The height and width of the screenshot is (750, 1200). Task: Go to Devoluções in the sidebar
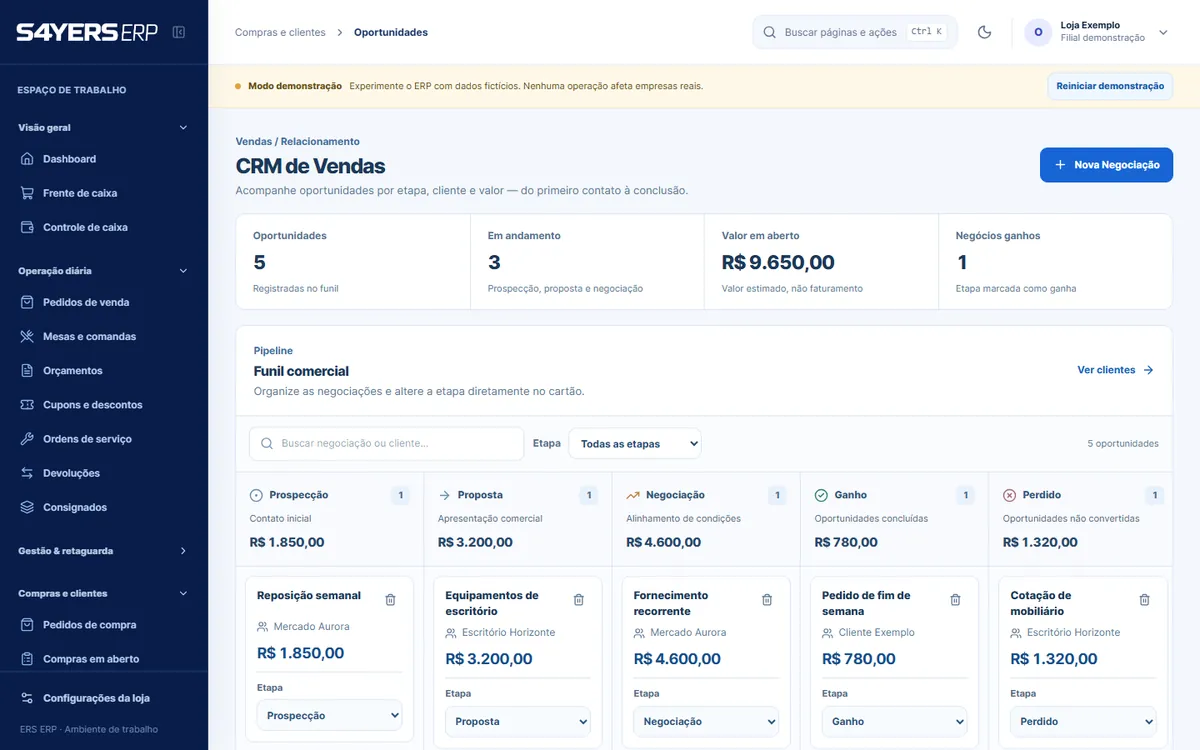pos(104,473)
